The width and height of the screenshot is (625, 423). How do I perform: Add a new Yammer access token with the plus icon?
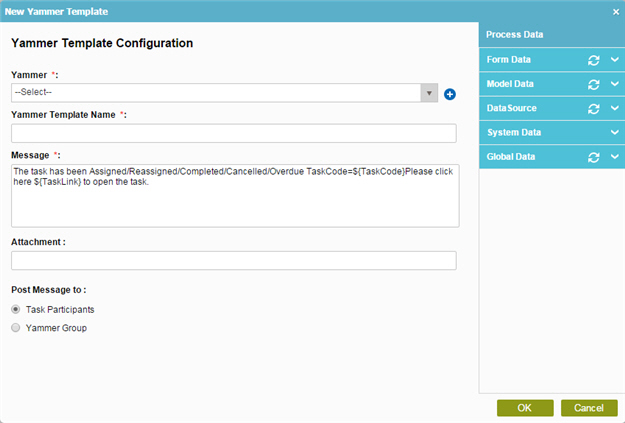[x=450, y=94]
